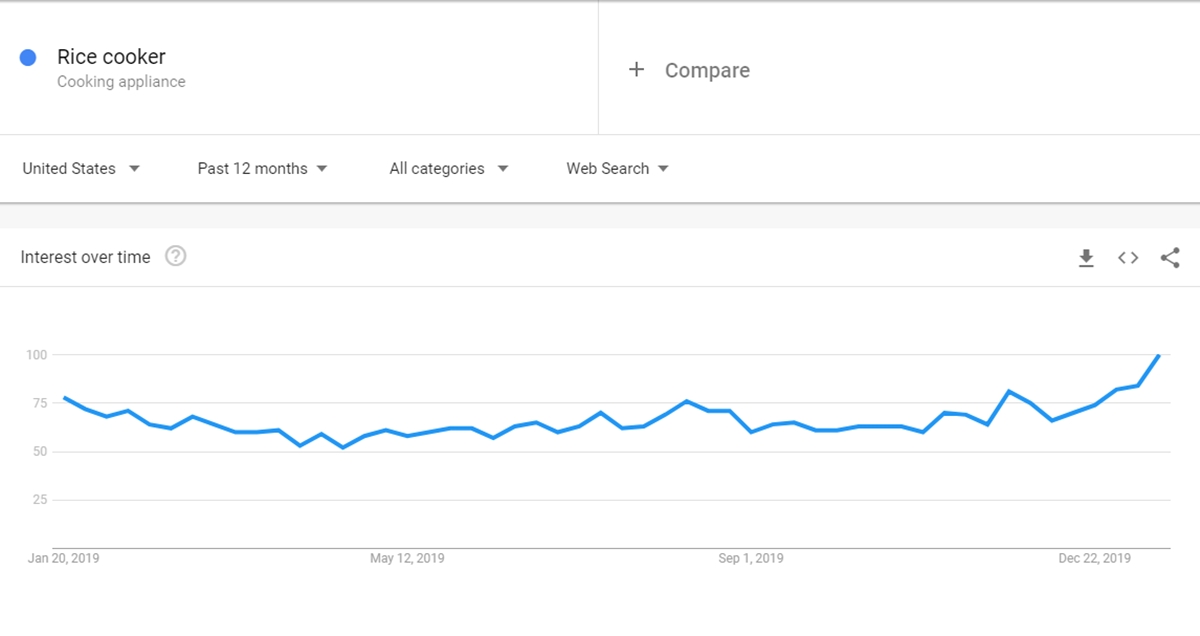
Task: Share the interest over time chart
Action: 1170,258
